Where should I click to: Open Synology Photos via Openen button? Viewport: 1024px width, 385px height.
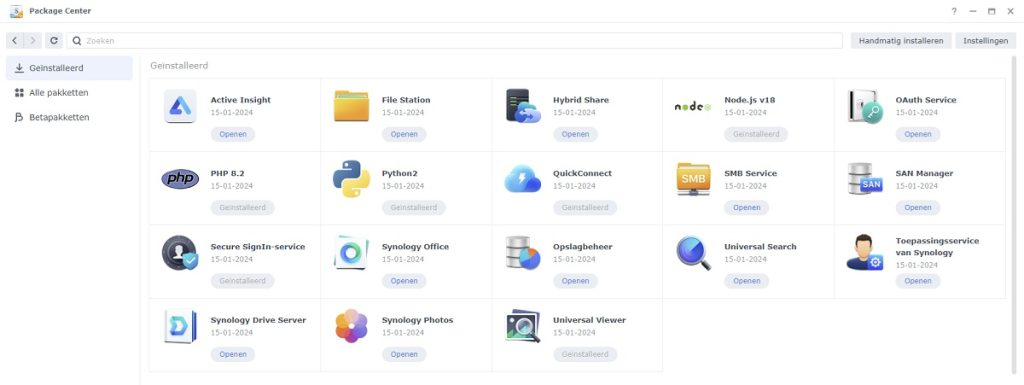(404, 354)
